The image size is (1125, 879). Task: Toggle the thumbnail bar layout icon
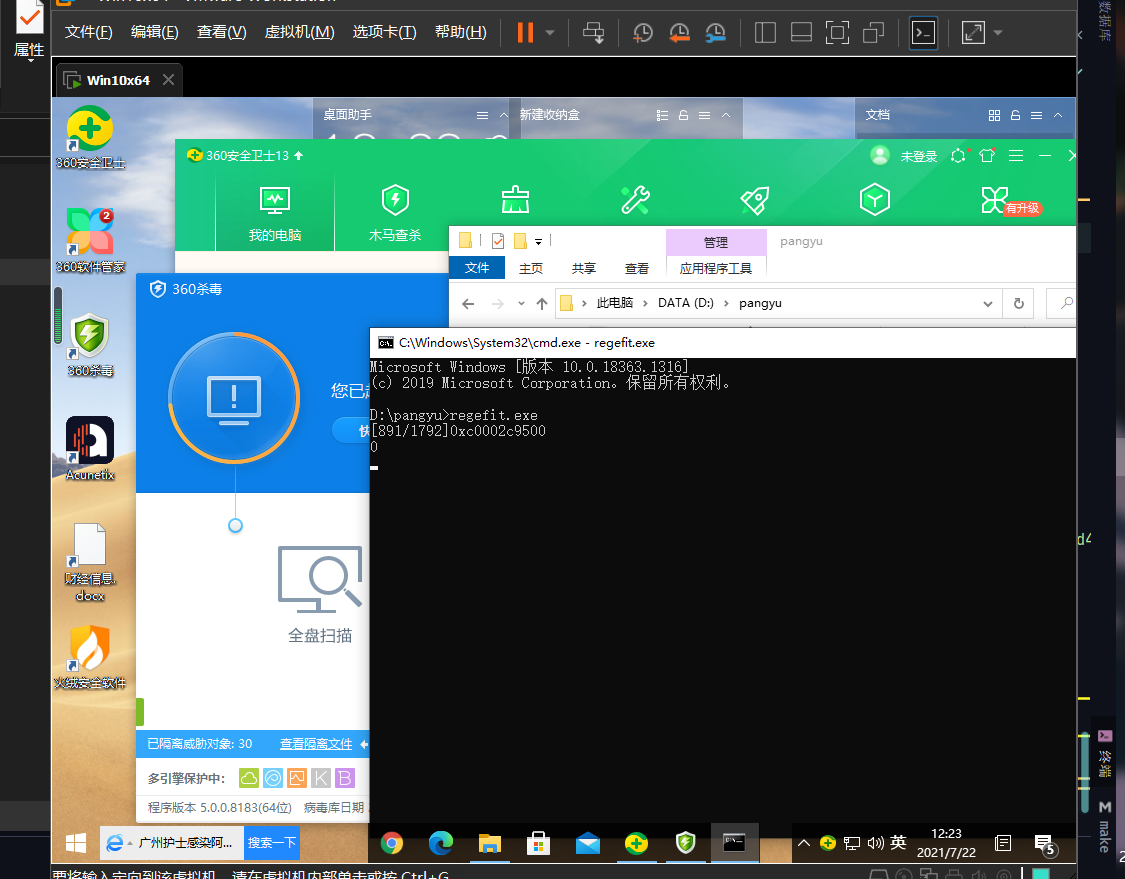801,32
